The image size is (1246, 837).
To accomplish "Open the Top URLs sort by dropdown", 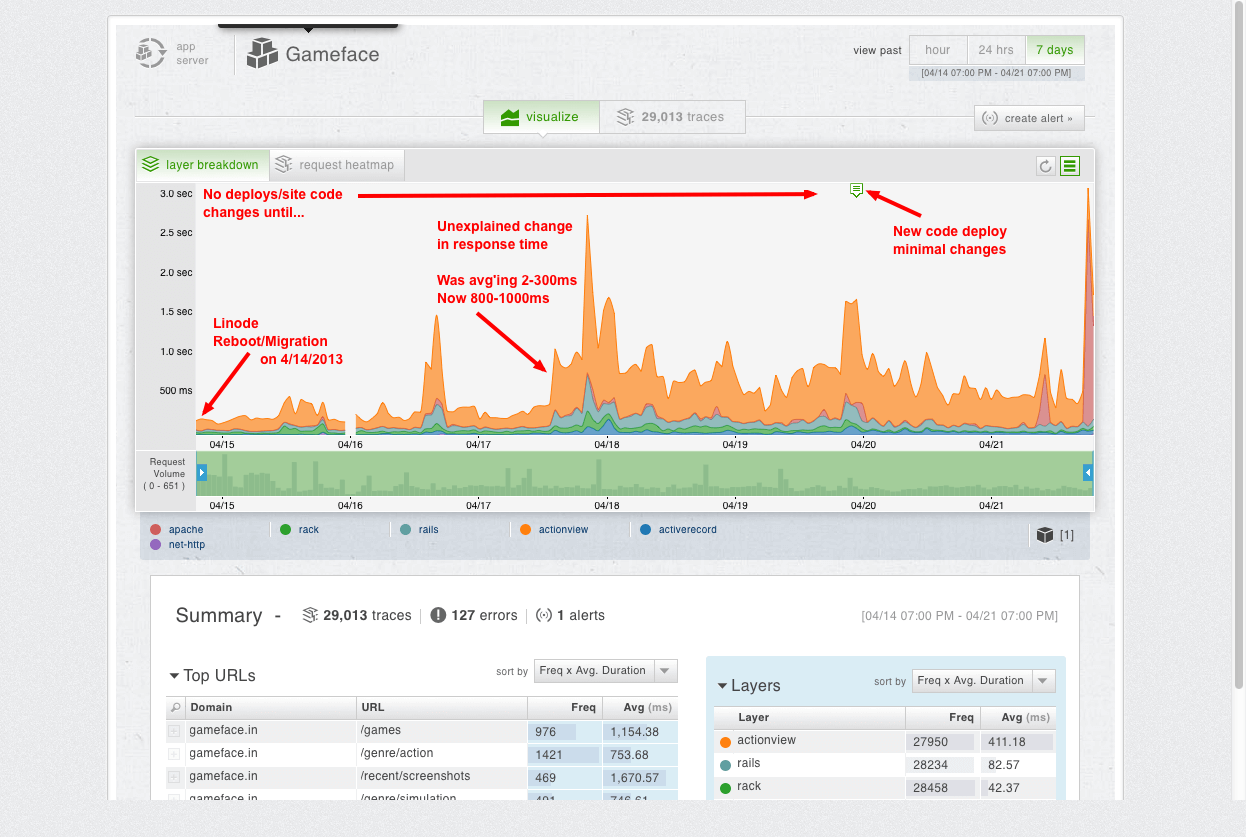I will [x=606, y=670].
